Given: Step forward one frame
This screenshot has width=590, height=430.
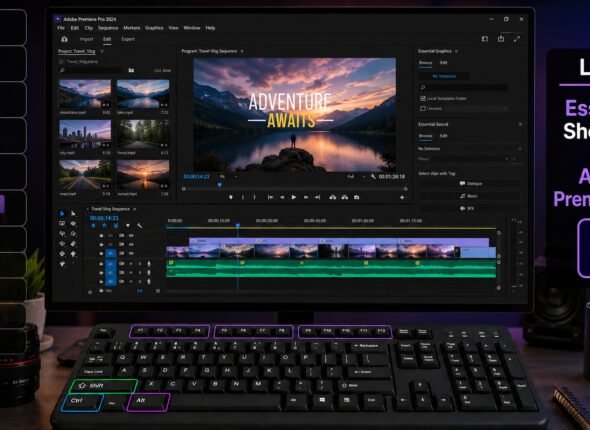Looking at the screenshot, I should click(x=306, y=197).
